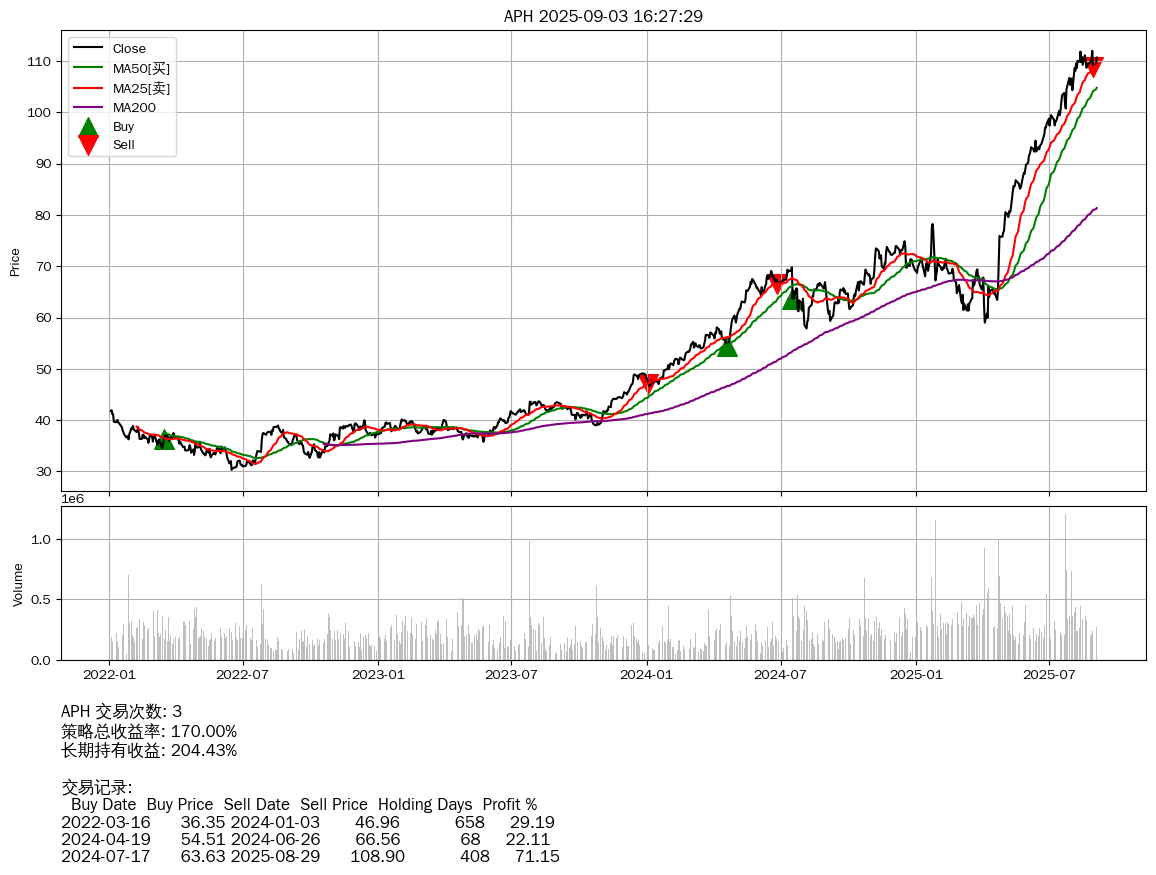Image resolution: width=1156 pixels, height=875 pixels.
Task: Click the trade record row sold 2025-08-29
Action: [x=310, y=857]
